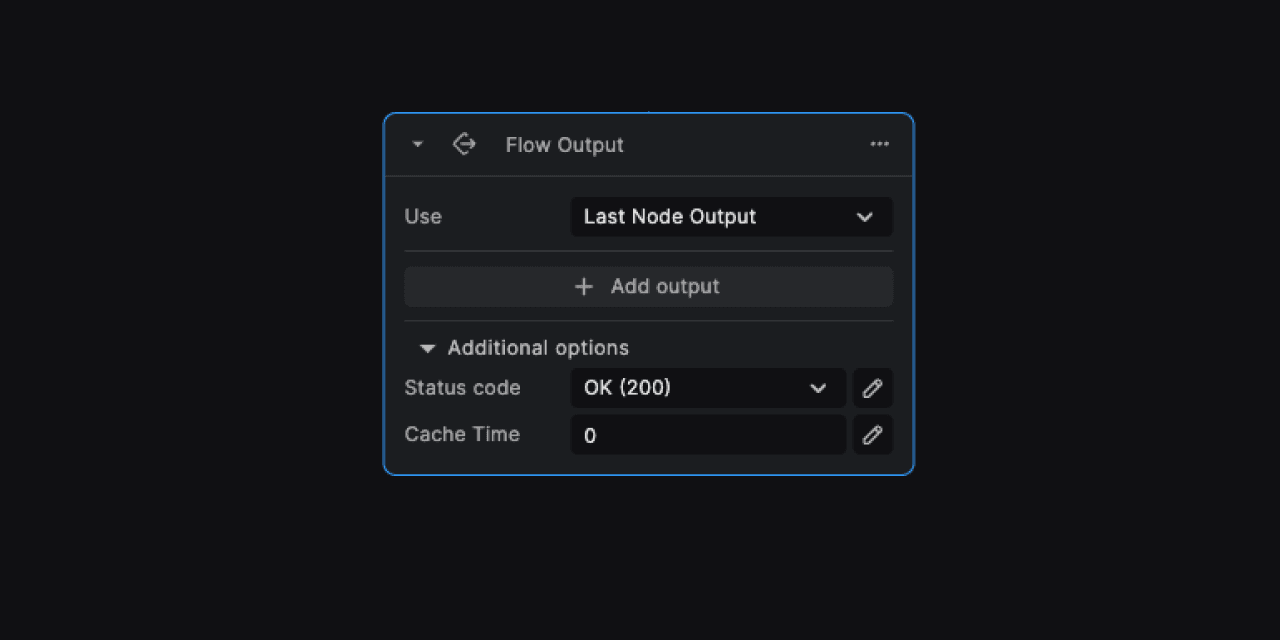Collapse the Flow Output node with header arrow
This screenshot has height=640, width=1280.
[x=418, y=145]
